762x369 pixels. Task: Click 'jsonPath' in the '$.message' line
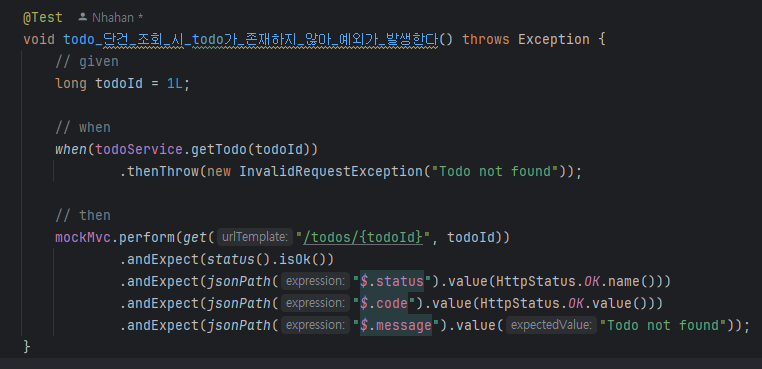tap(239, 325)
